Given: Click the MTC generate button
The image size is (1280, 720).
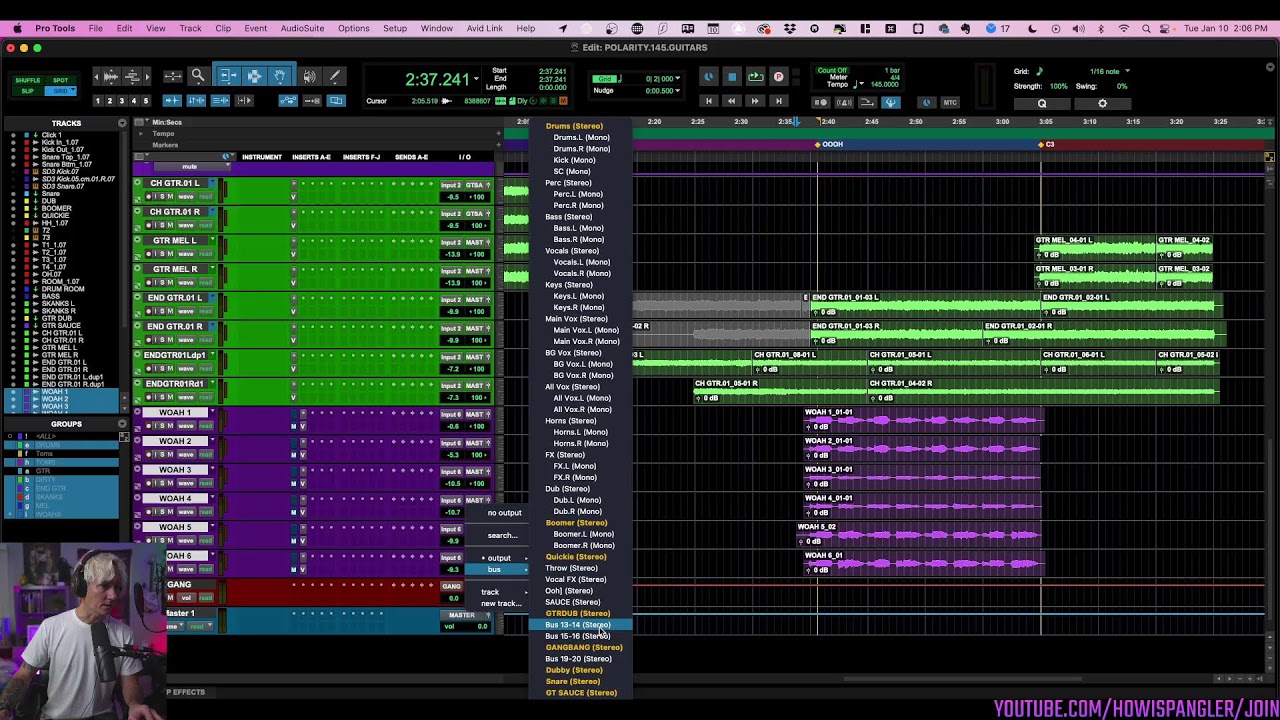Looking at the screenshot, I should 950,102.
